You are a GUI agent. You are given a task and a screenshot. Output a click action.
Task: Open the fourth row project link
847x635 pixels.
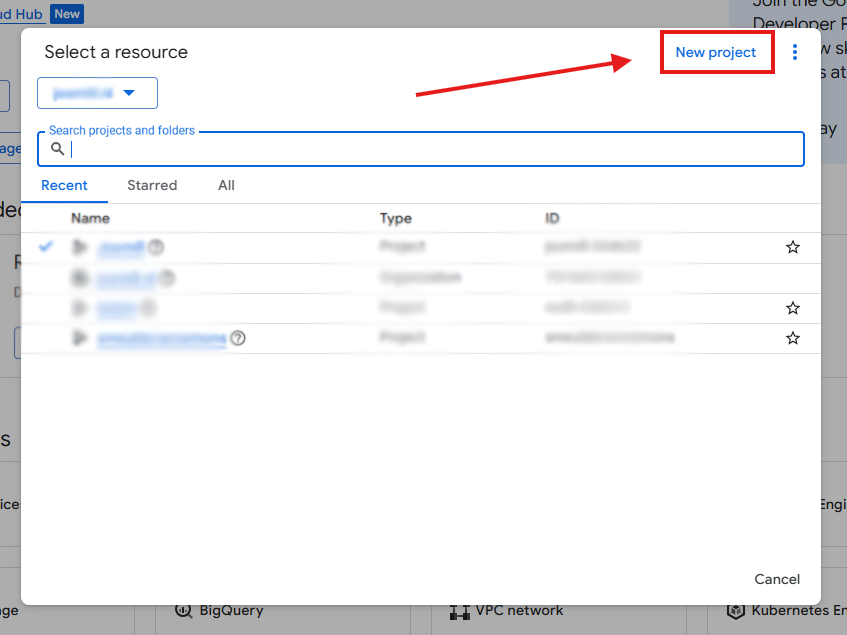[162, 339]
